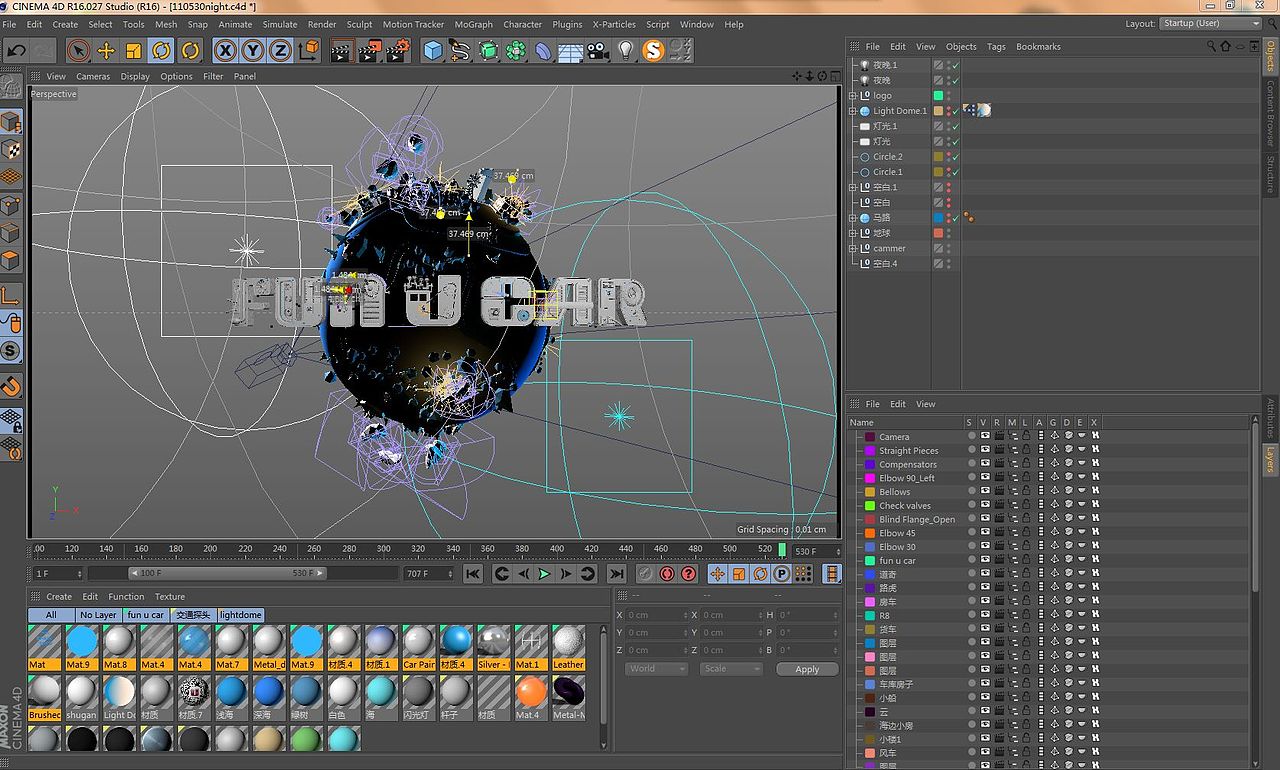Select the Texture mode icon

pos(11,150)
